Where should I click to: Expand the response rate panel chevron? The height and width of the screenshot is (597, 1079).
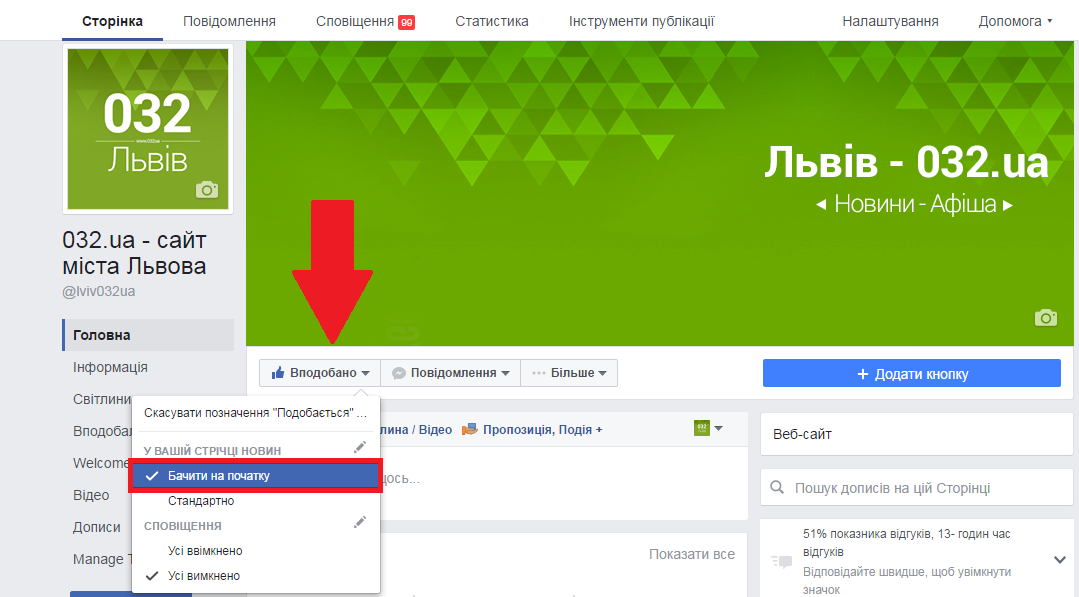[x=1060, y=560]
